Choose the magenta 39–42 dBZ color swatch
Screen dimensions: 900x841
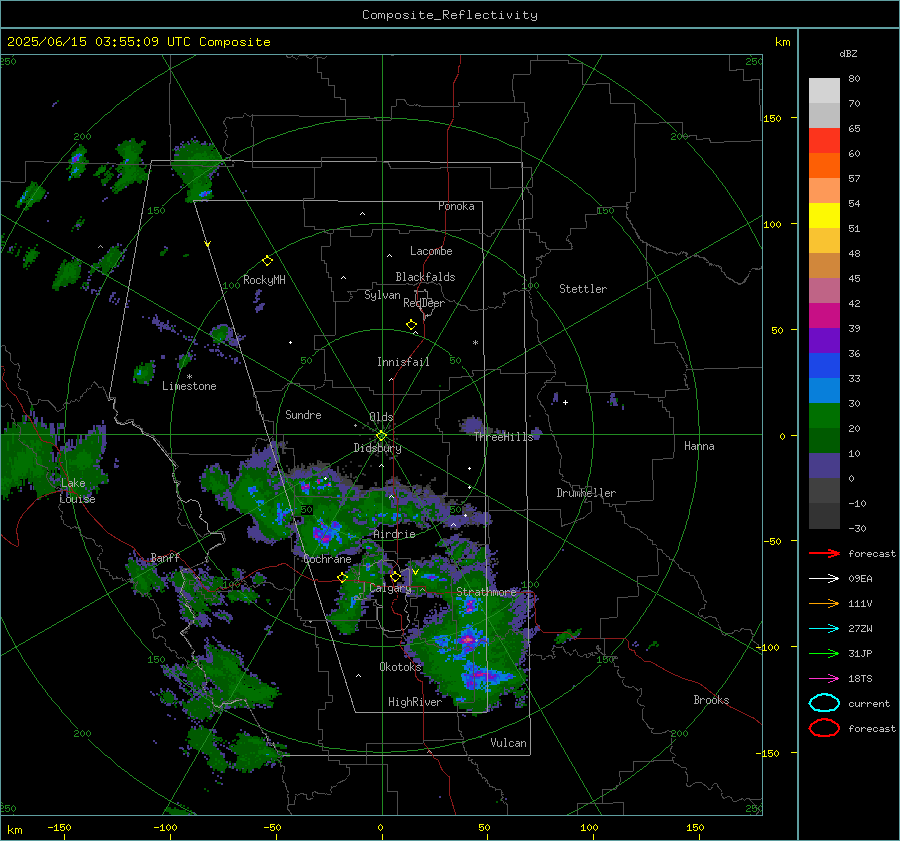pyautogui.click(x=824, y=316)
